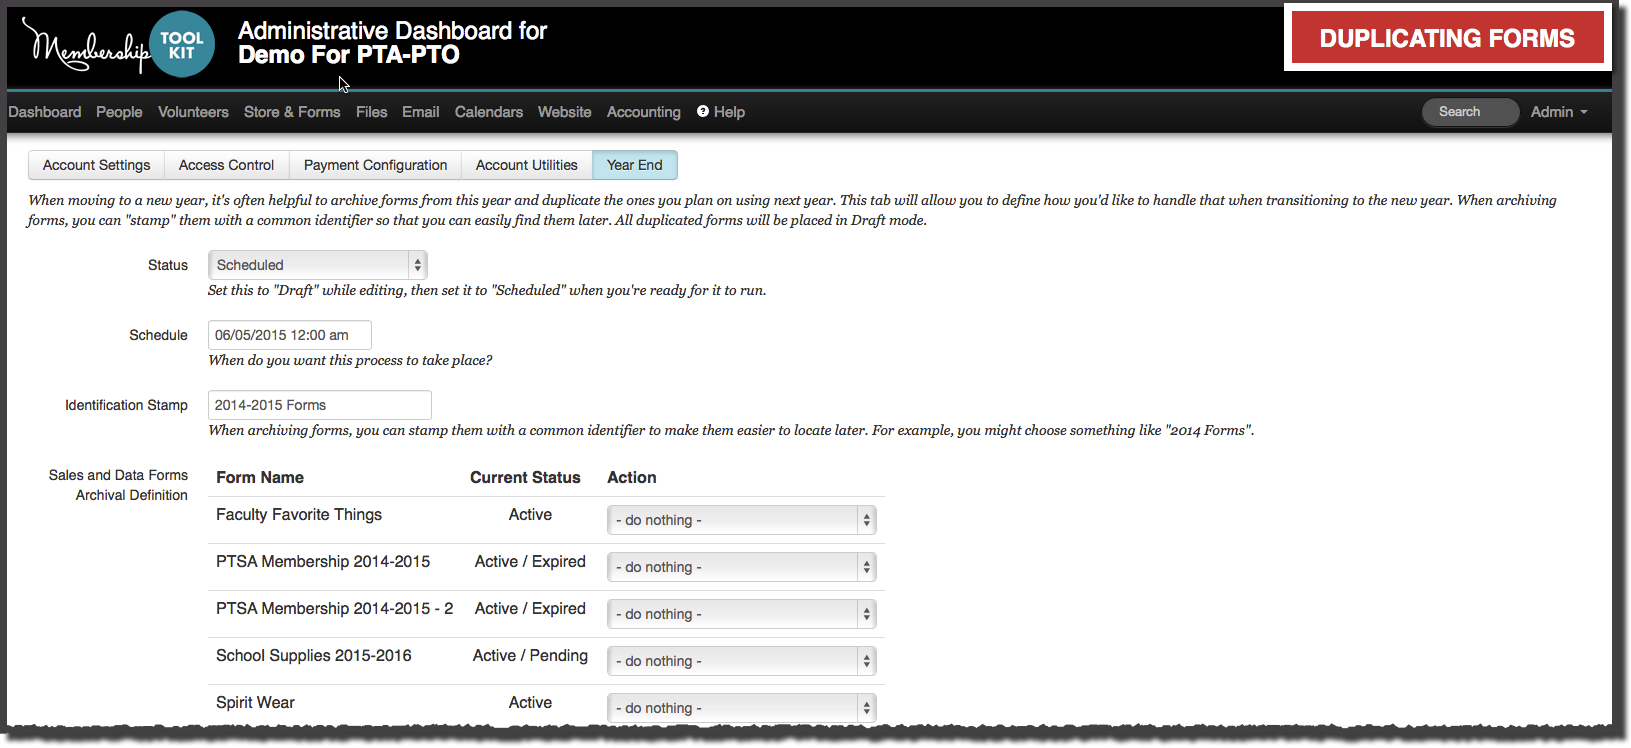This screenshot has height=748, width=1631.
Task: Open the Files menu
Action: tap(371, 112)
